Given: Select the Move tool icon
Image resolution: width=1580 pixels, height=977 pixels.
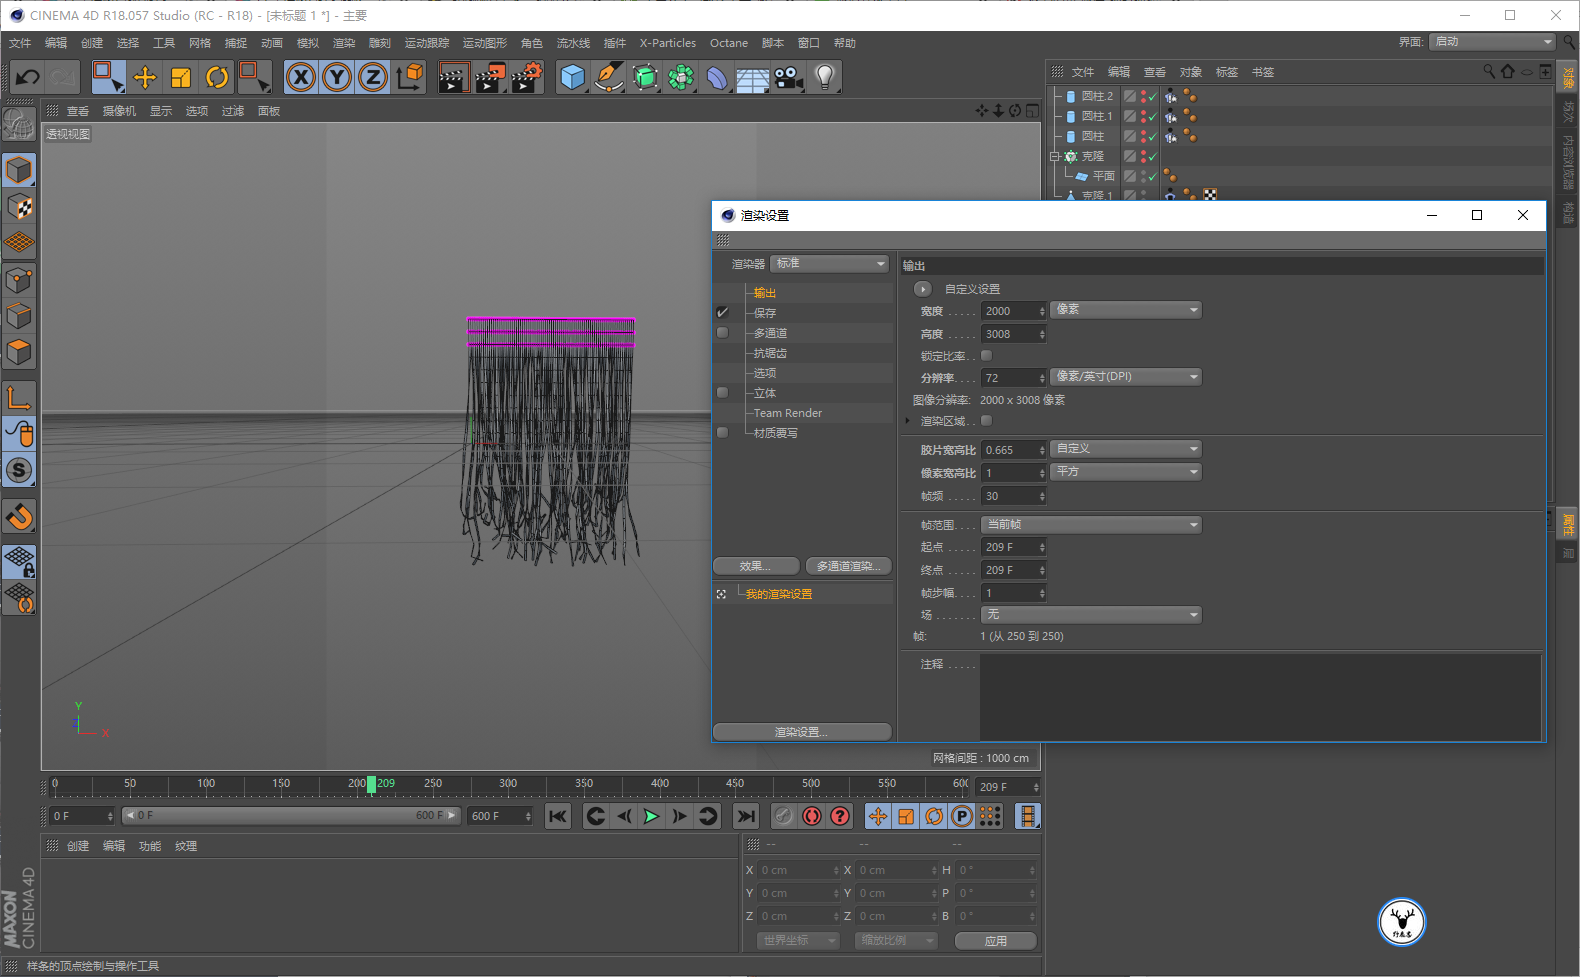Looking at the screenshot, I should pos(145,77).
